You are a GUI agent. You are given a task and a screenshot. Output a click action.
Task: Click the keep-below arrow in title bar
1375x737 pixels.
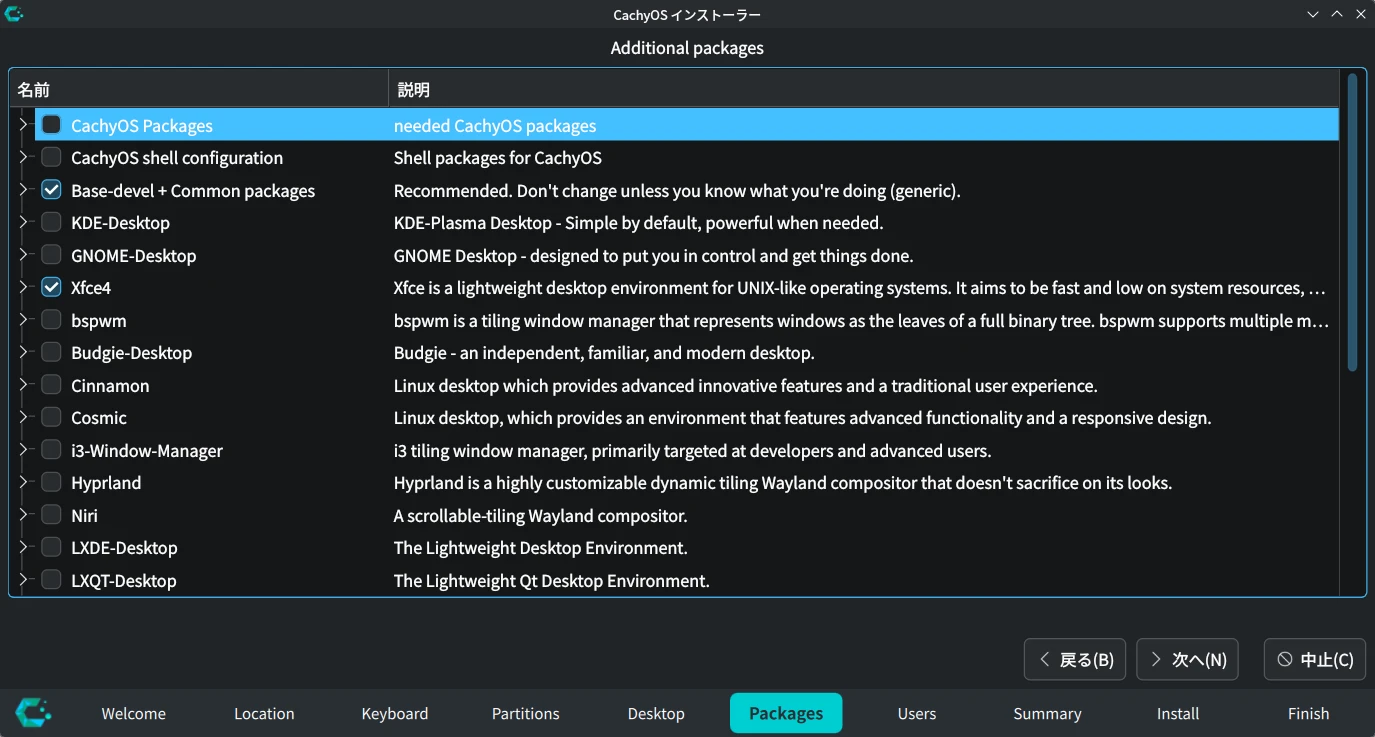tap(1313, 14)
